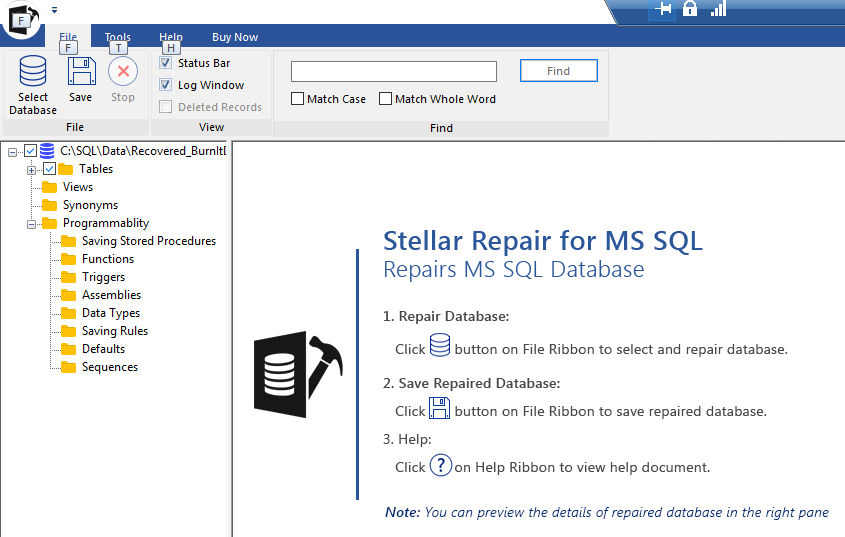This screenshot has width=845, height=537.
Task: Click the Select Database icon
Action: click(33, 71)
